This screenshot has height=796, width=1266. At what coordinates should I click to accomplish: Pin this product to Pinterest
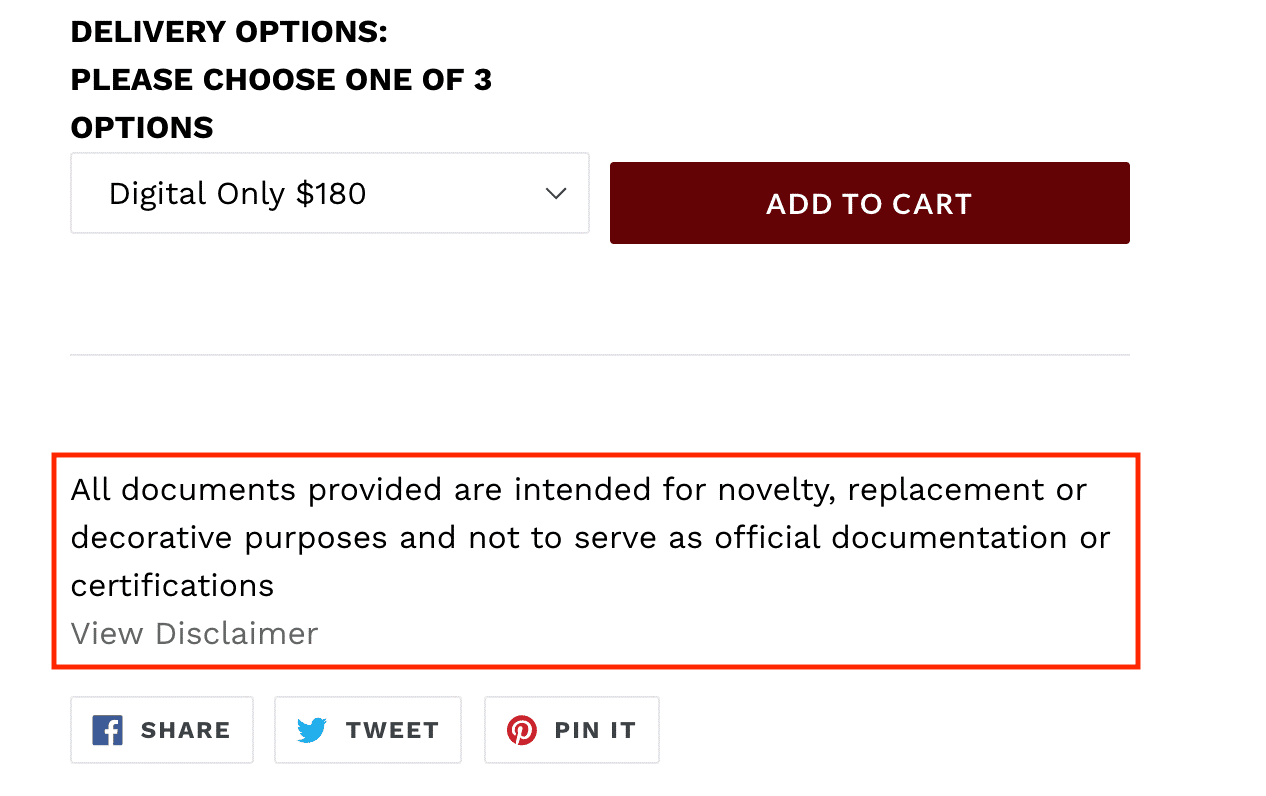point(571,730)
